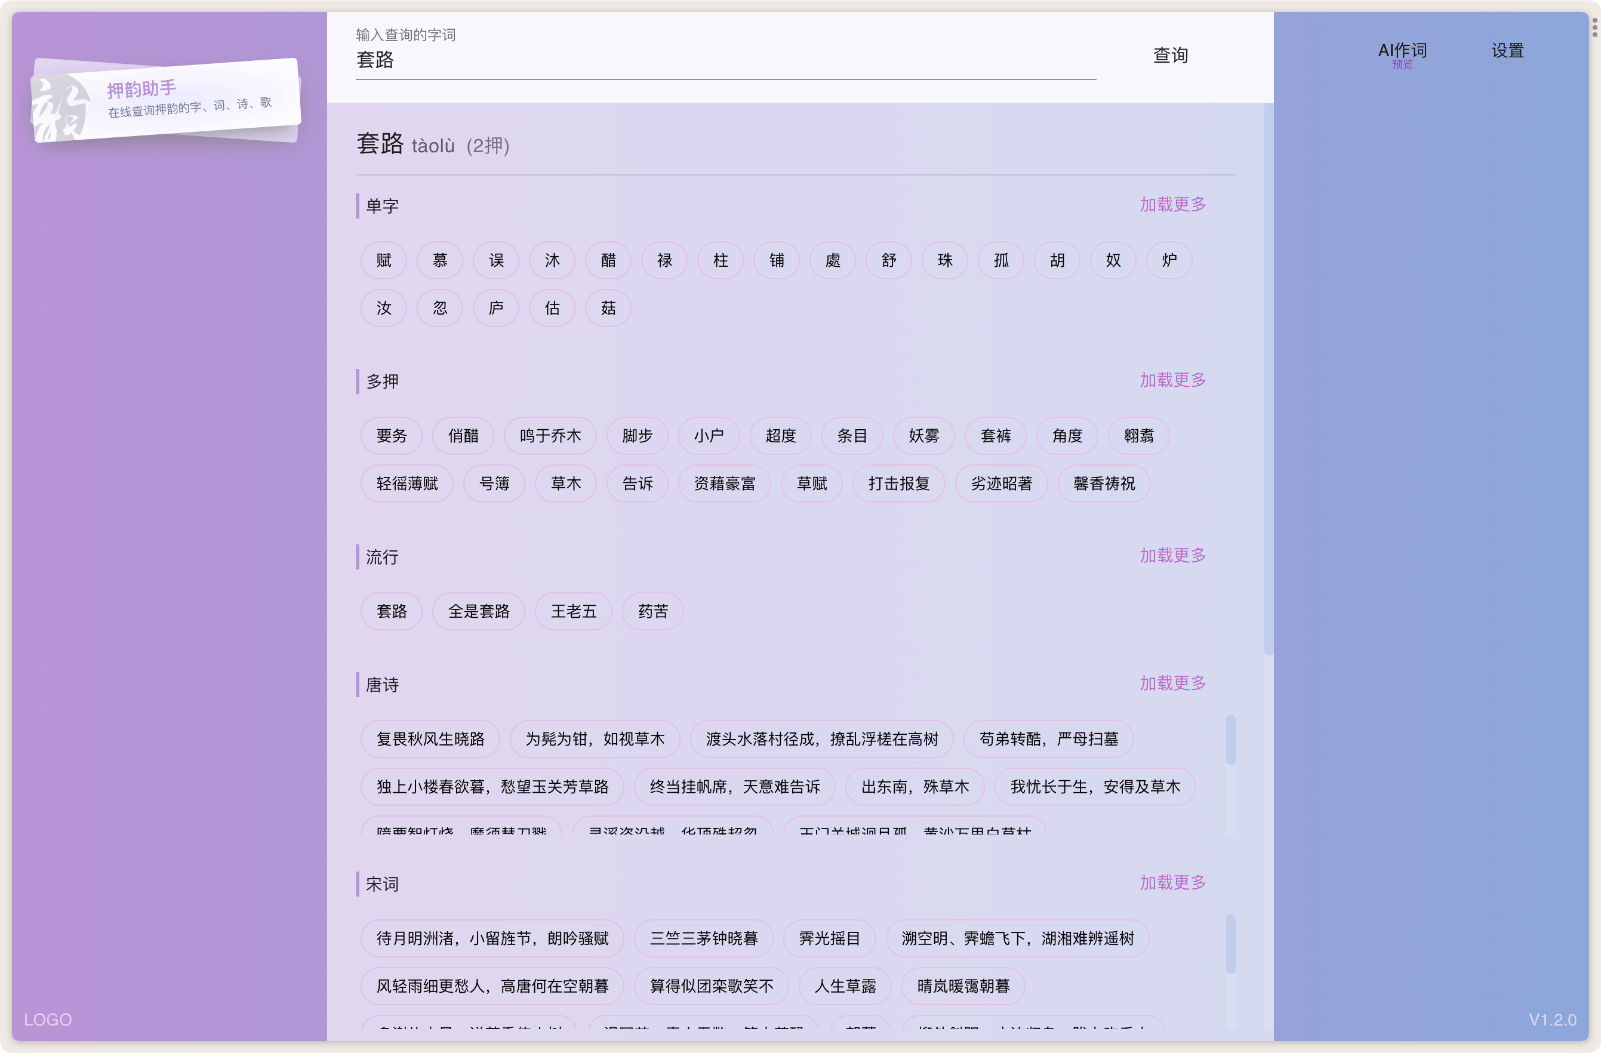Pick the 超度 rhyme word

coord(781,436)
